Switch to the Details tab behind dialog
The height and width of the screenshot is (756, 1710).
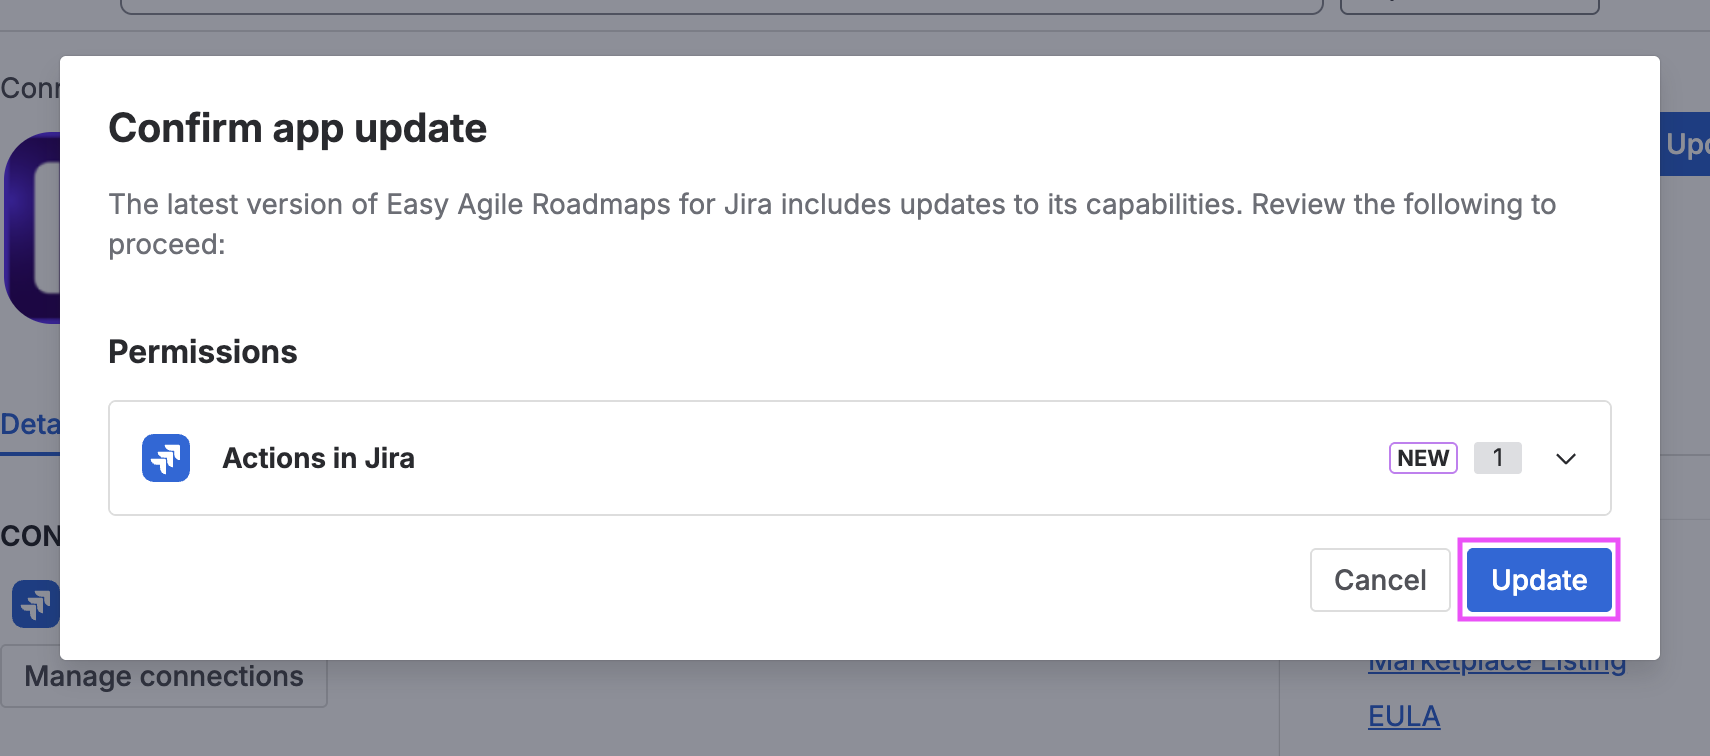click(29, 425)
